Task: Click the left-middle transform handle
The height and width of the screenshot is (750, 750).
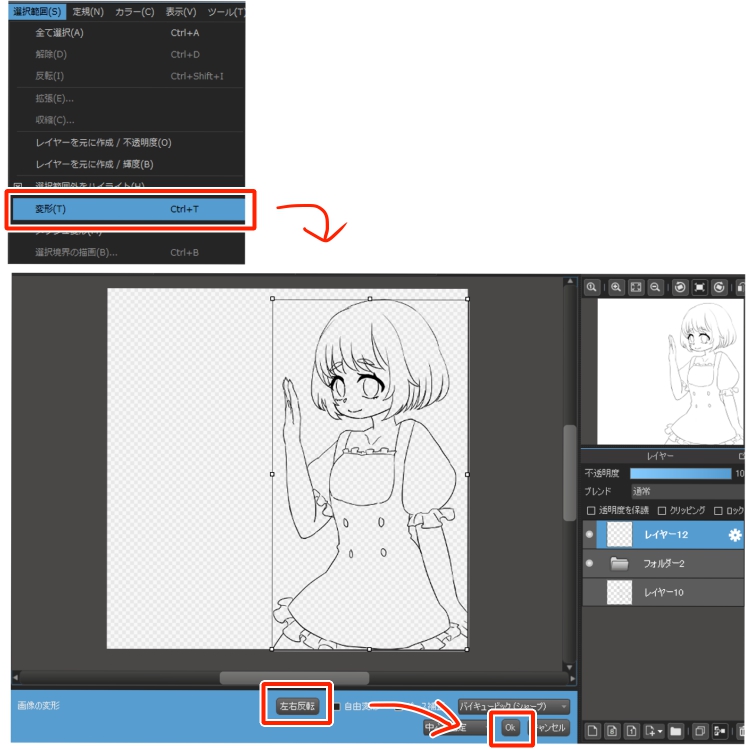Action: pos(272,474)
